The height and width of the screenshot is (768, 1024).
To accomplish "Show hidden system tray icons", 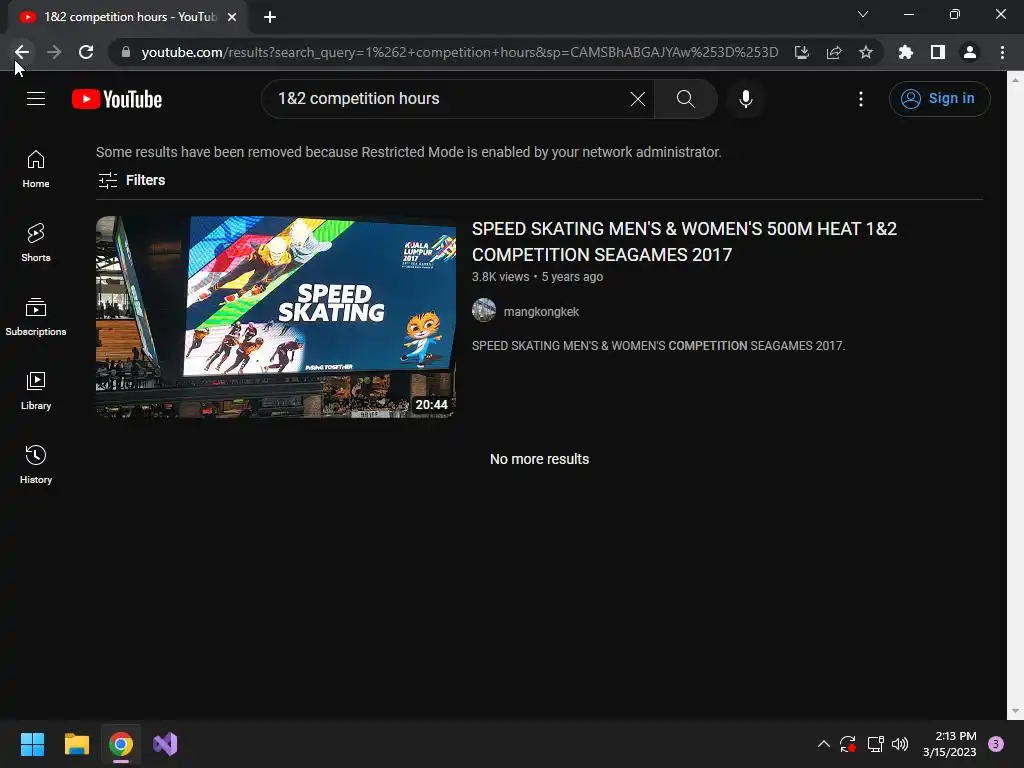I will coord(824,744).
